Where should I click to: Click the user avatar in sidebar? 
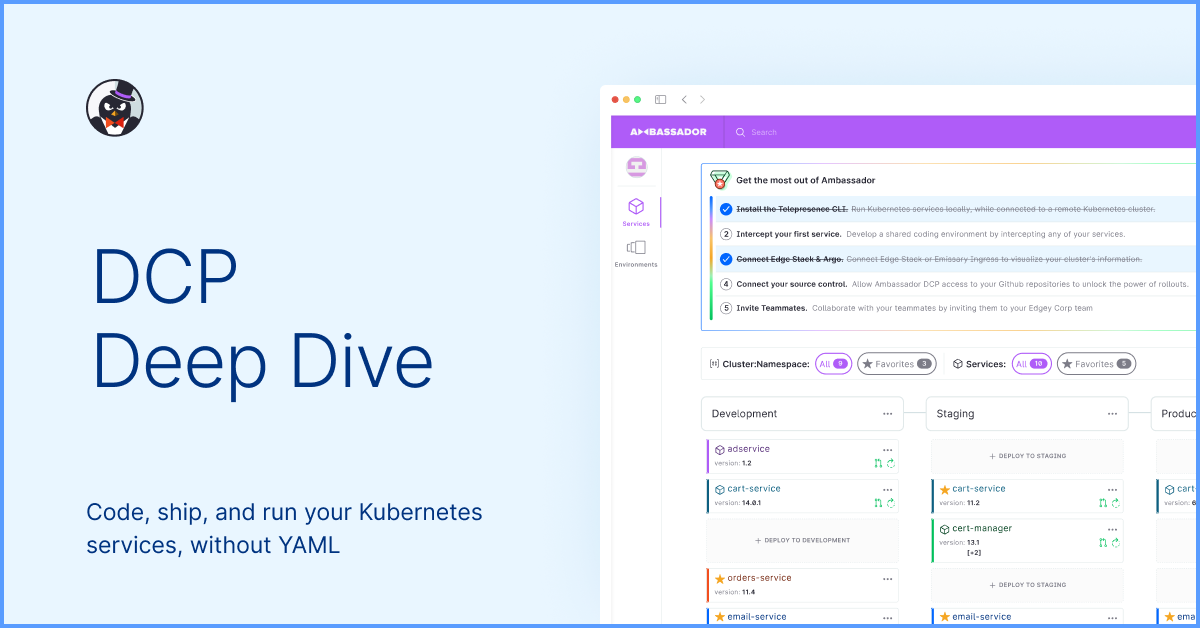(x=636, y=167)
